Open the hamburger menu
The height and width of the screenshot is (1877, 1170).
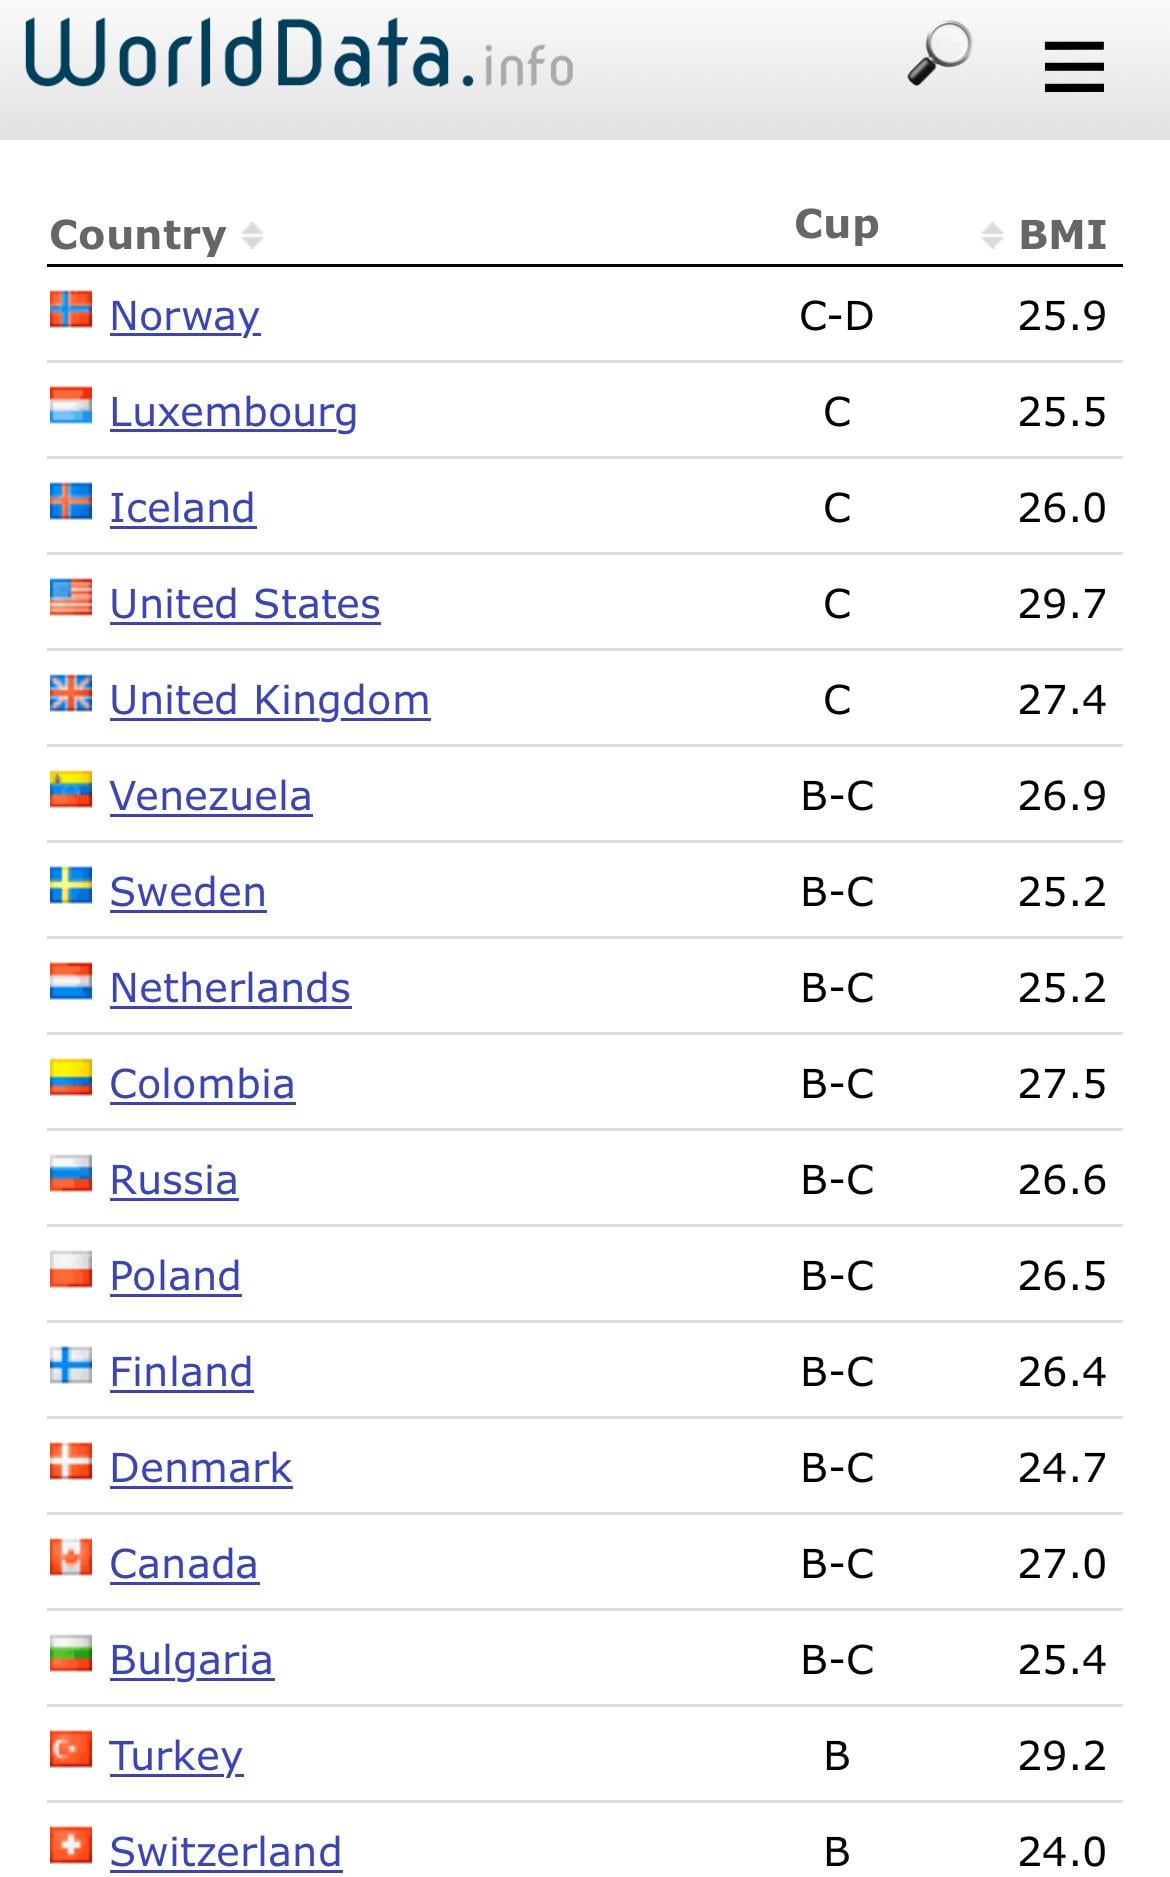[x=1074, y=67]
